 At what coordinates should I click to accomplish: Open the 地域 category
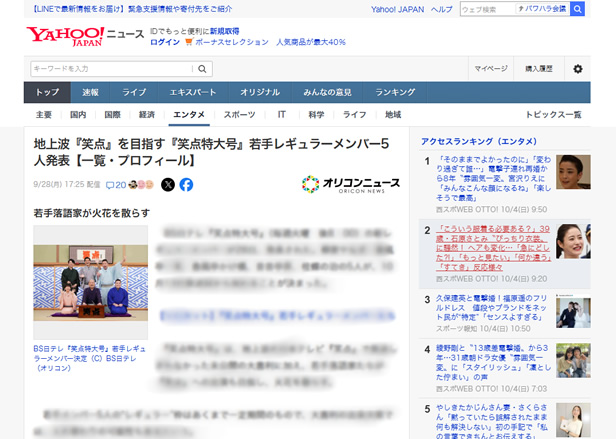click(393, 115)
